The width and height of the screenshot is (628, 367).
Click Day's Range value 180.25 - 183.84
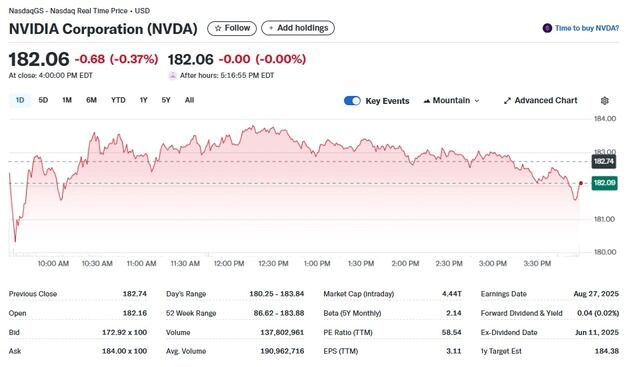coord(277,294)
